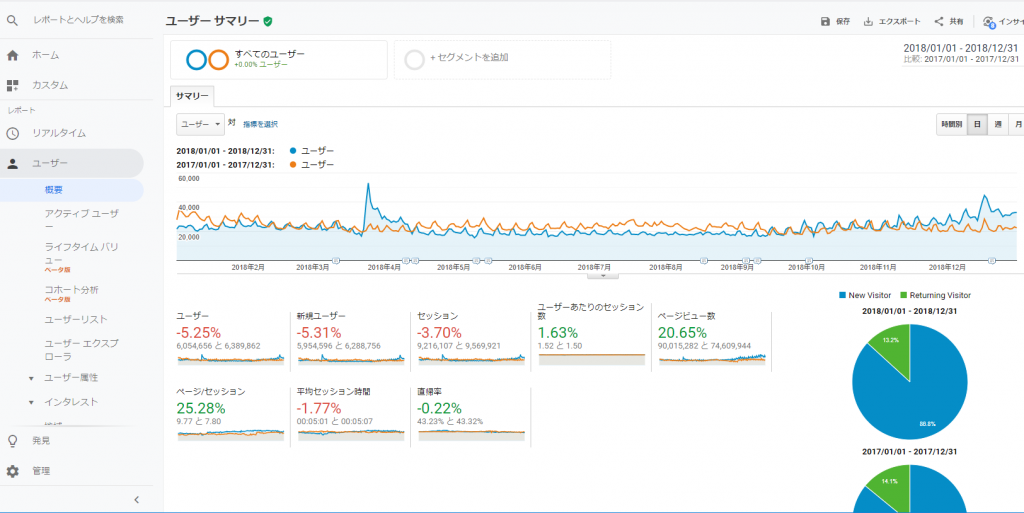Click the カスタム sidebar label
Image resolution: width=1024 pixels, height=513 pixels.
[50, 86]
